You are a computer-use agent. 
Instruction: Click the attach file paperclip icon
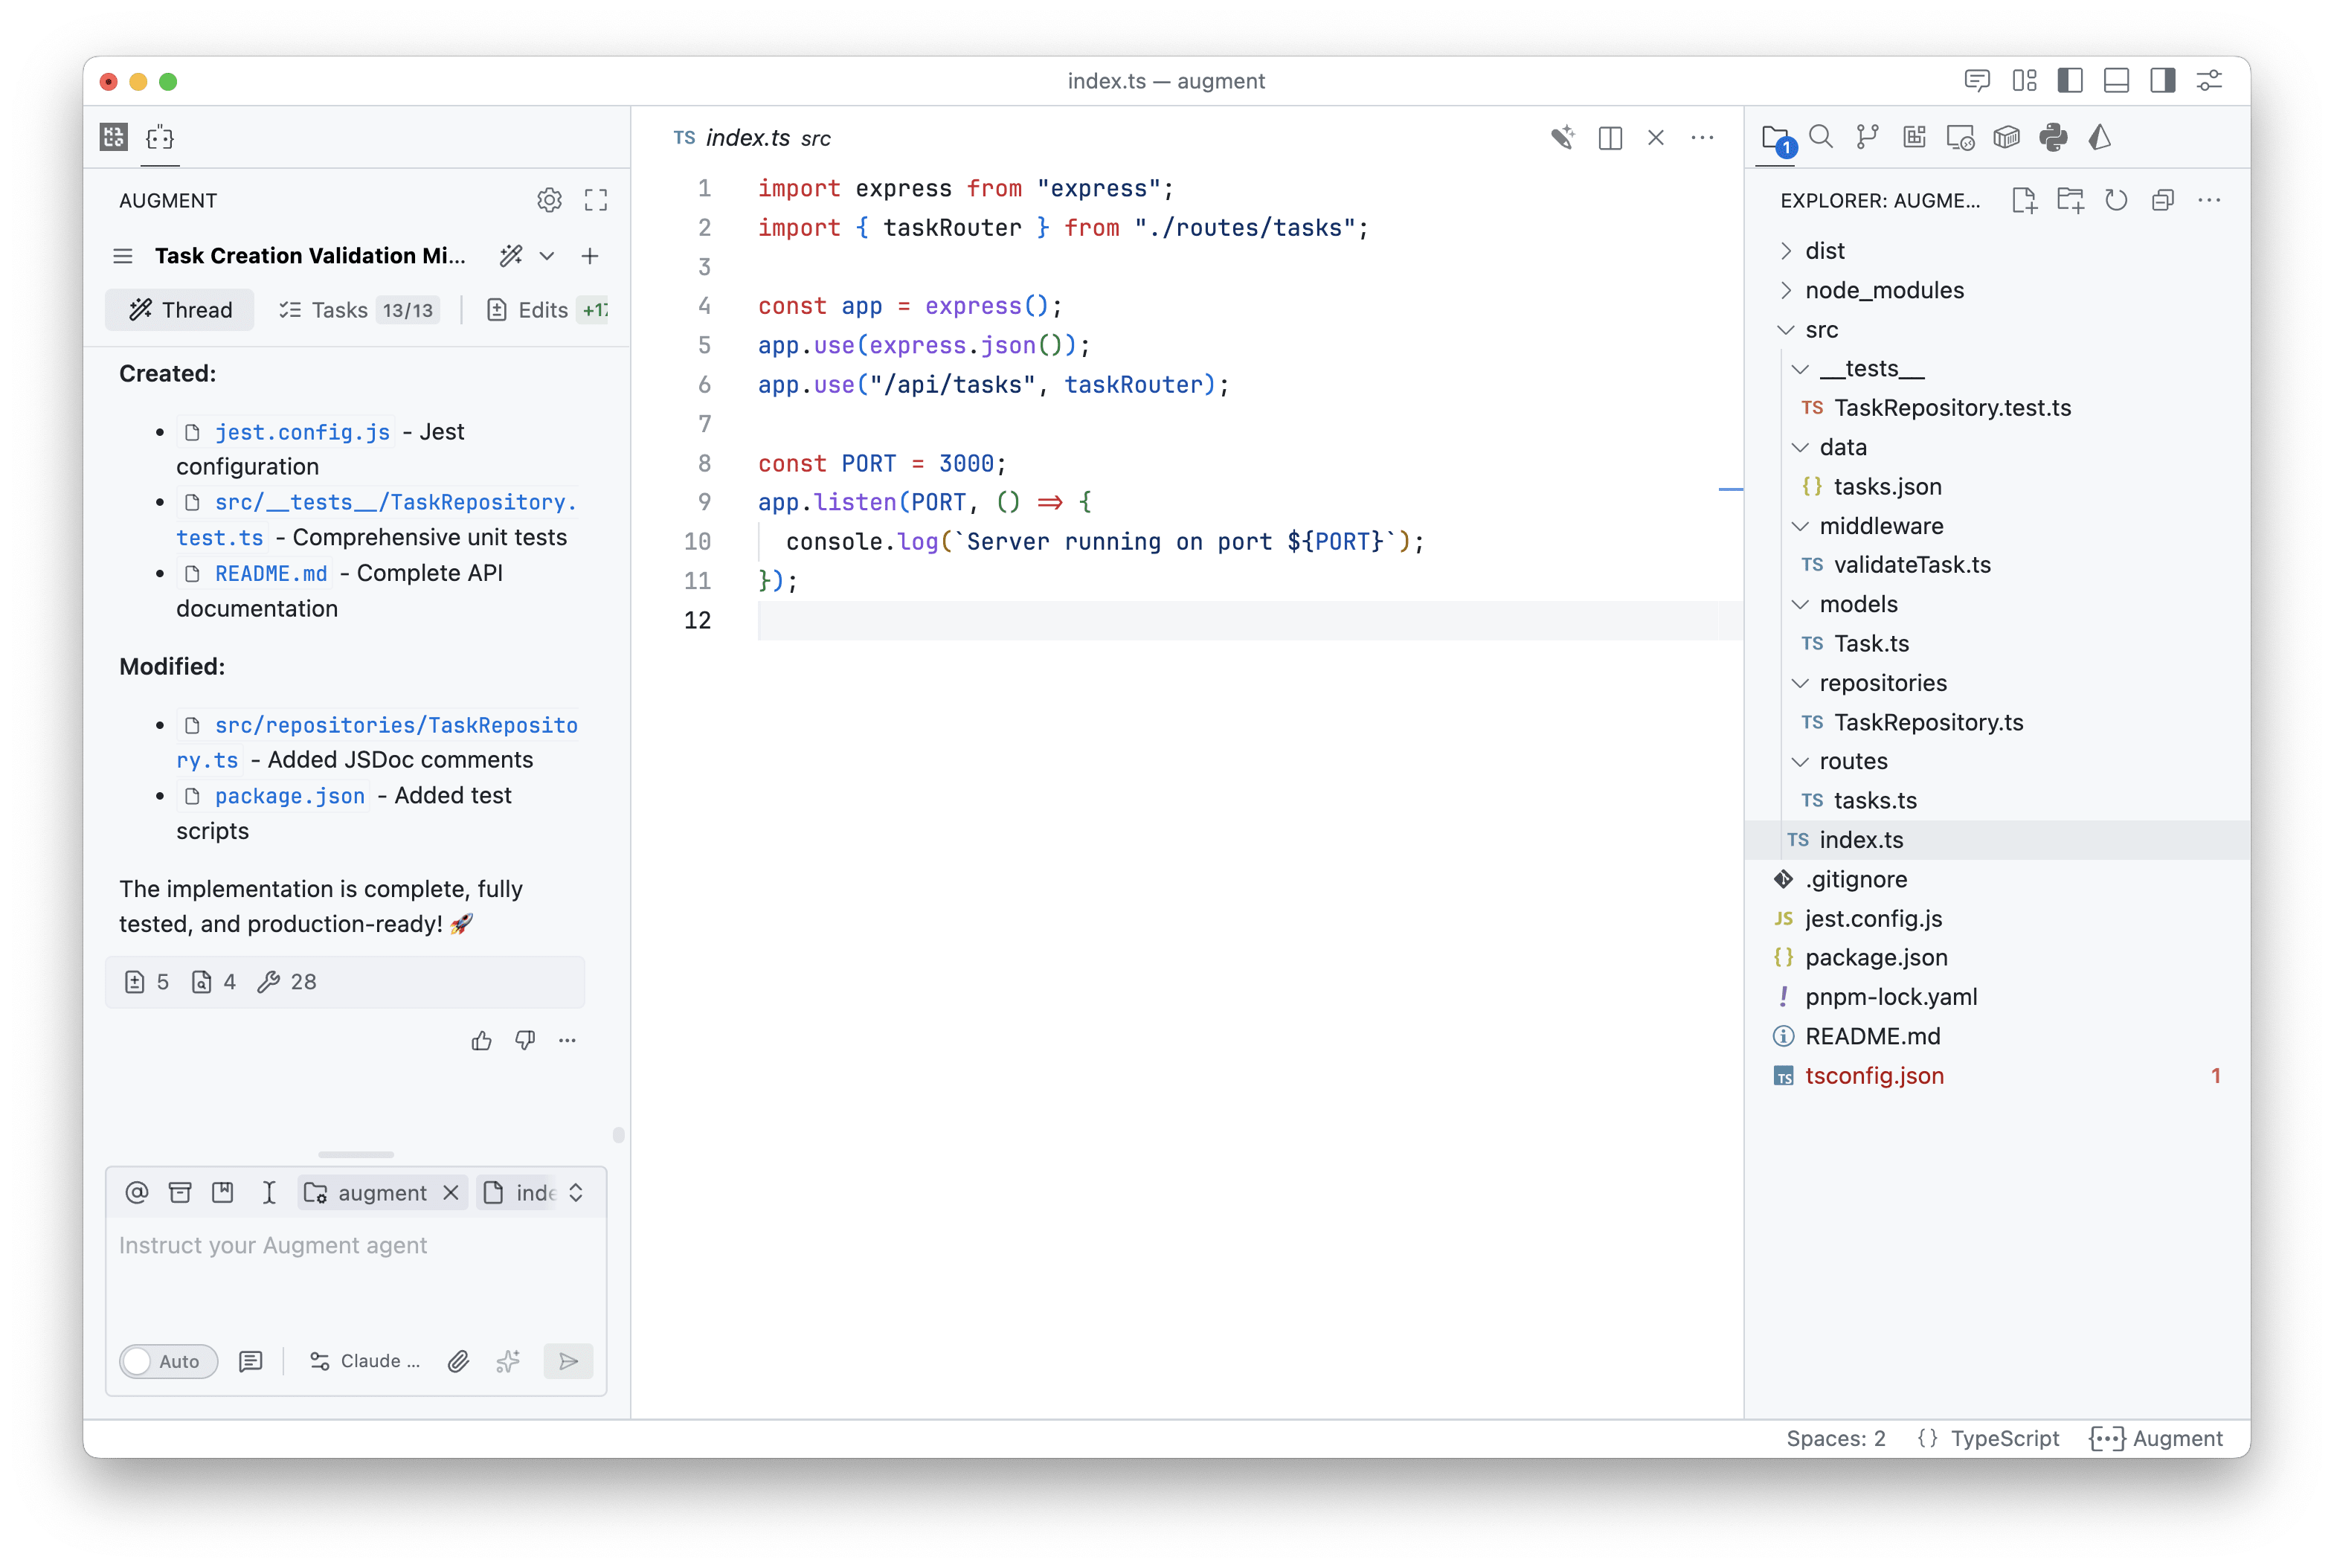pyautogui.click(x=458, y=1361)
